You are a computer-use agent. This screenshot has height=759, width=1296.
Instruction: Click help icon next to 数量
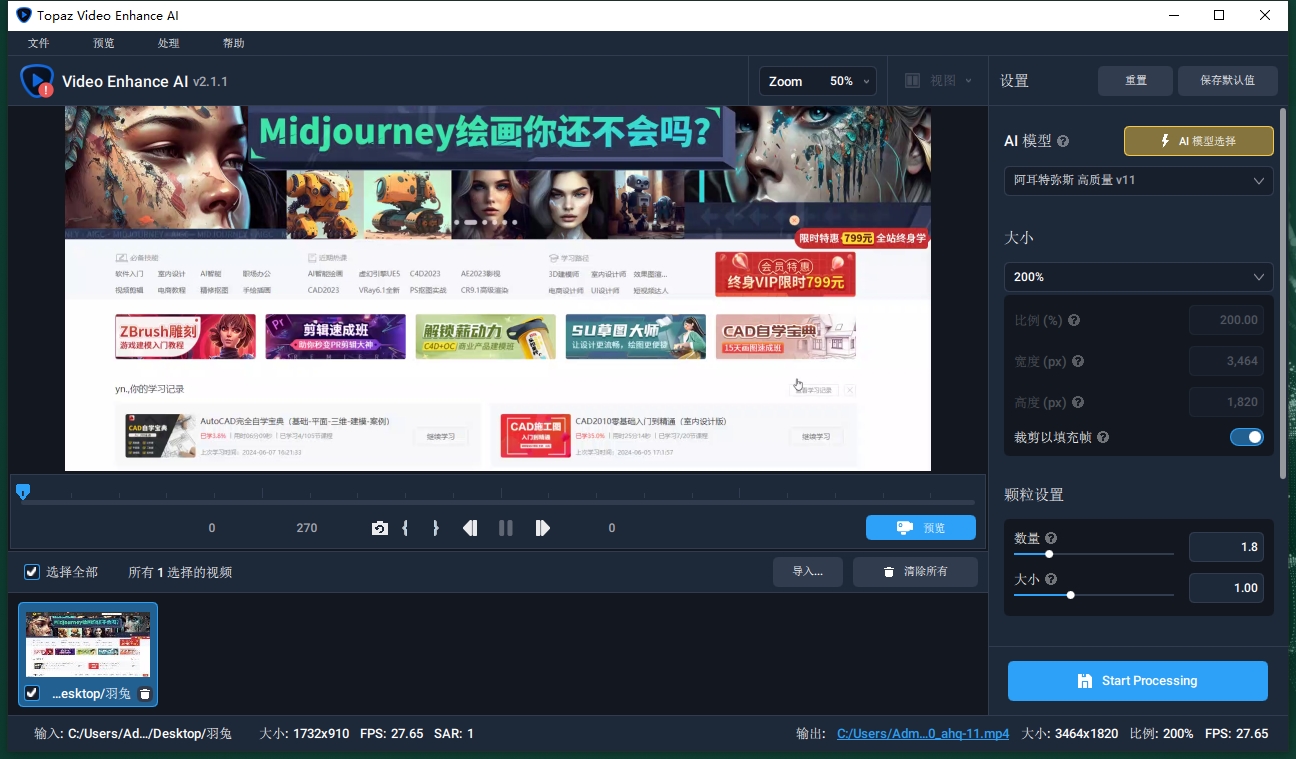click(1051, 538)
